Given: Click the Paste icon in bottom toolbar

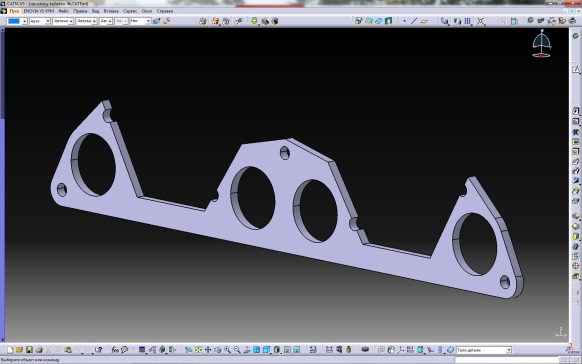Looking at the screenshot, I should click(x=68, y=350).
